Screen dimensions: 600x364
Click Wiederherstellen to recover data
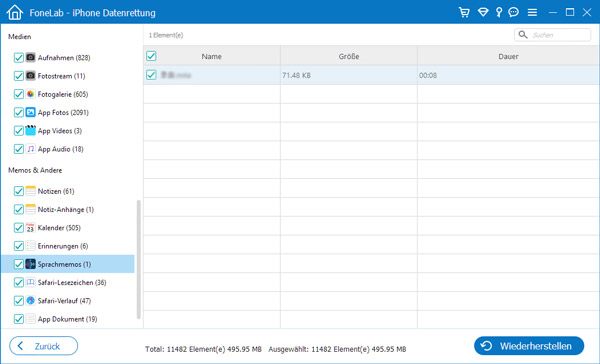click(x=529, y=346)
